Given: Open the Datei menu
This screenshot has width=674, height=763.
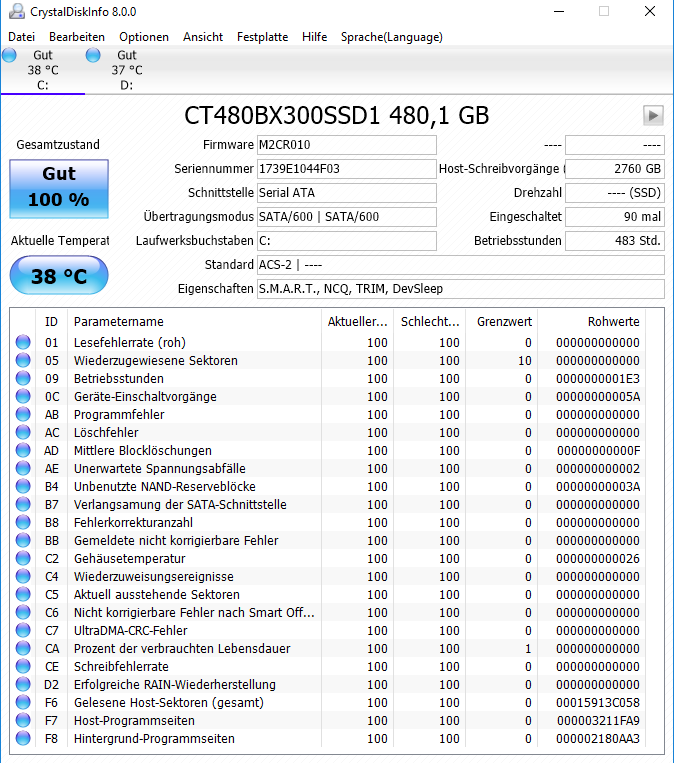Looking at the screenshot, I should coord(21,37).
